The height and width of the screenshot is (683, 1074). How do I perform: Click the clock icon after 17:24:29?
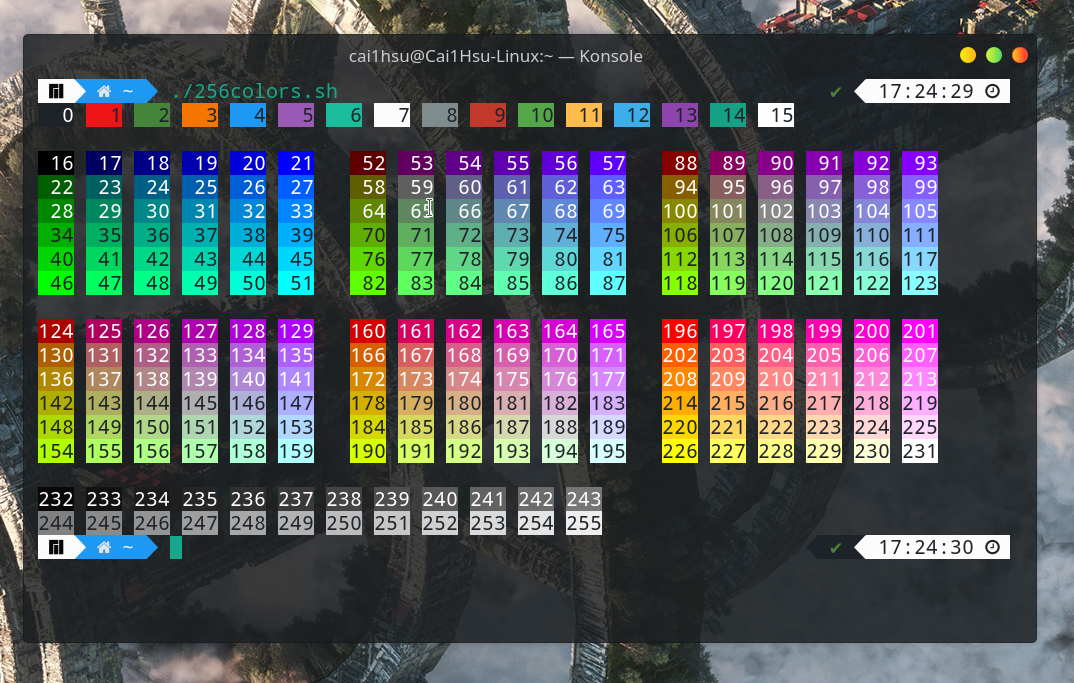[992, 91]
